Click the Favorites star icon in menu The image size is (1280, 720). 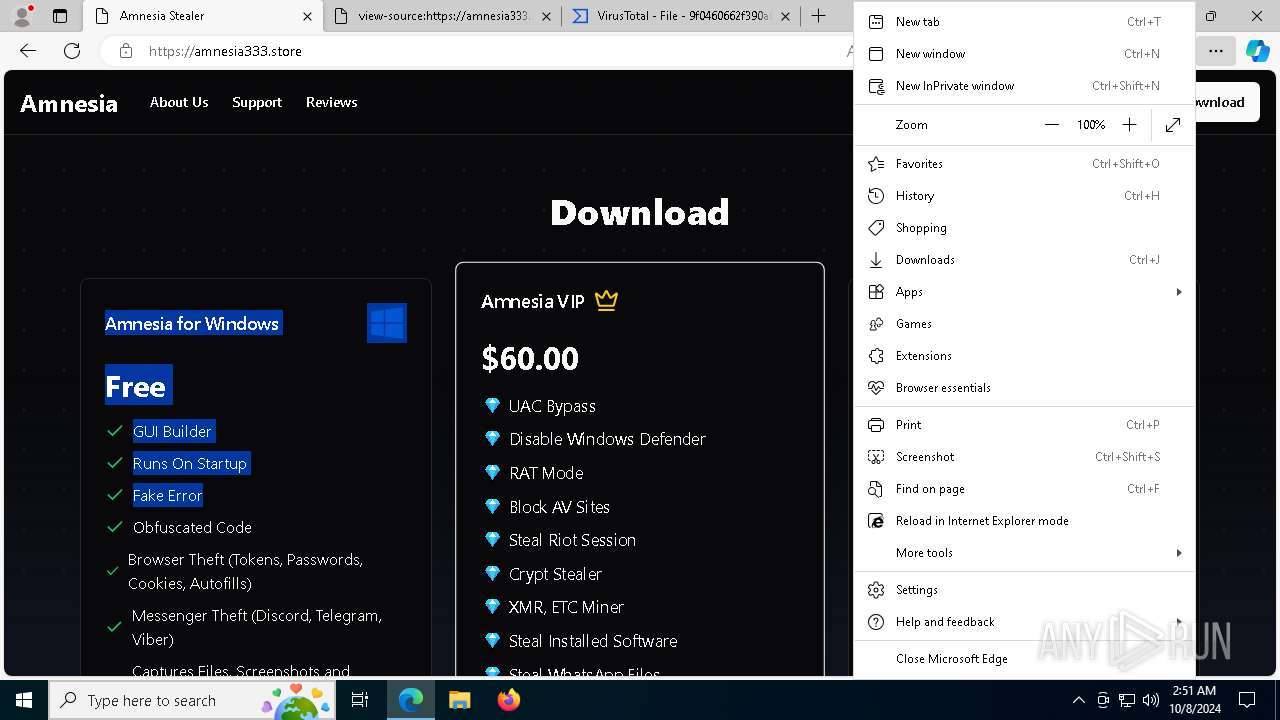click(876, 164)
